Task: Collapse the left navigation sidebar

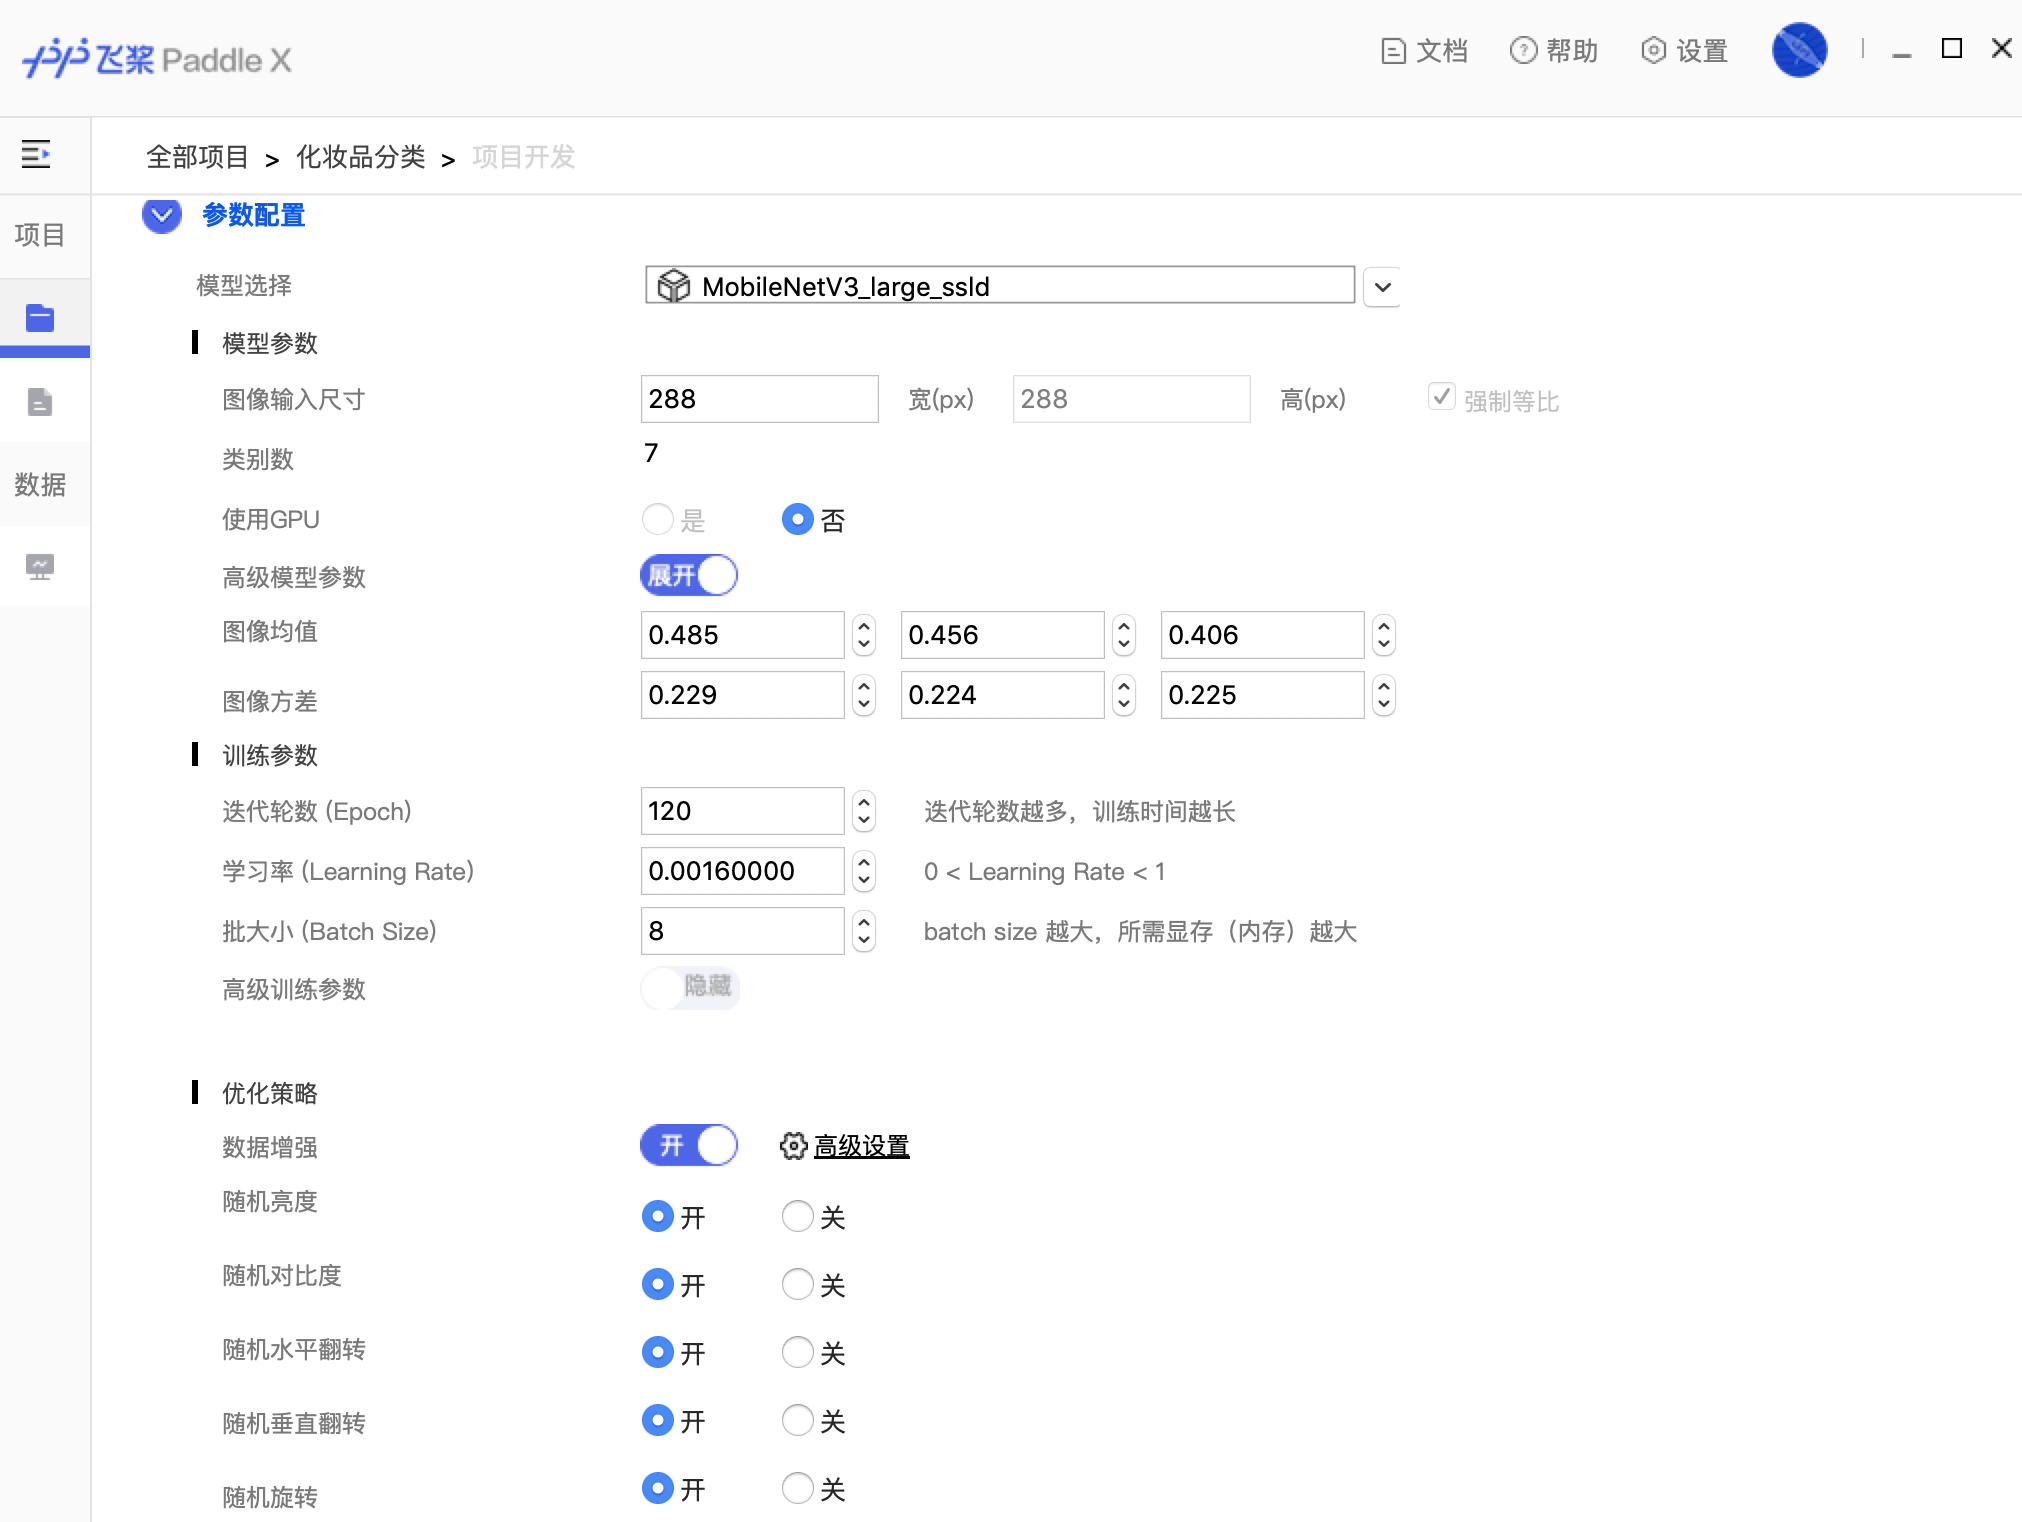Action: 37,155
